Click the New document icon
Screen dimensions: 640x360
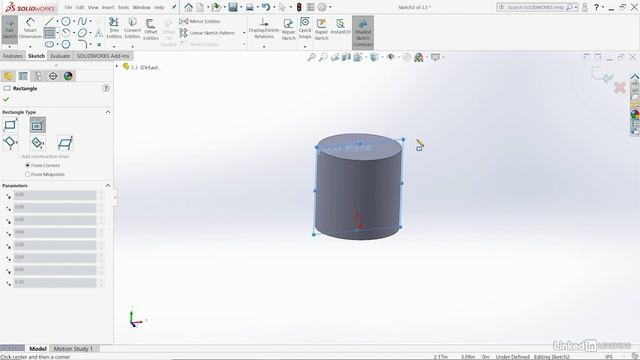click(200, 7)
